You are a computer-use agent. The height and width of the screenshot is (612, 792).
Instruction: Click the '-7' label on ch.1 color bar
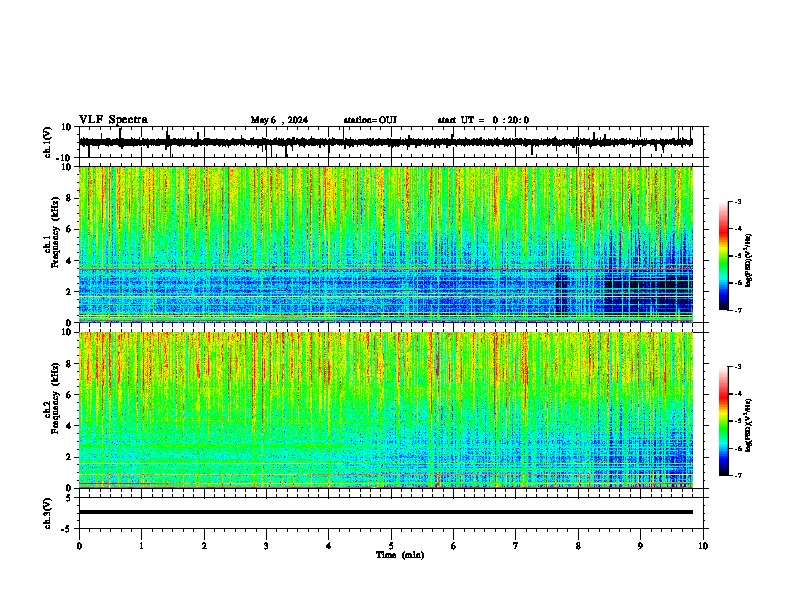pos(737,310)
